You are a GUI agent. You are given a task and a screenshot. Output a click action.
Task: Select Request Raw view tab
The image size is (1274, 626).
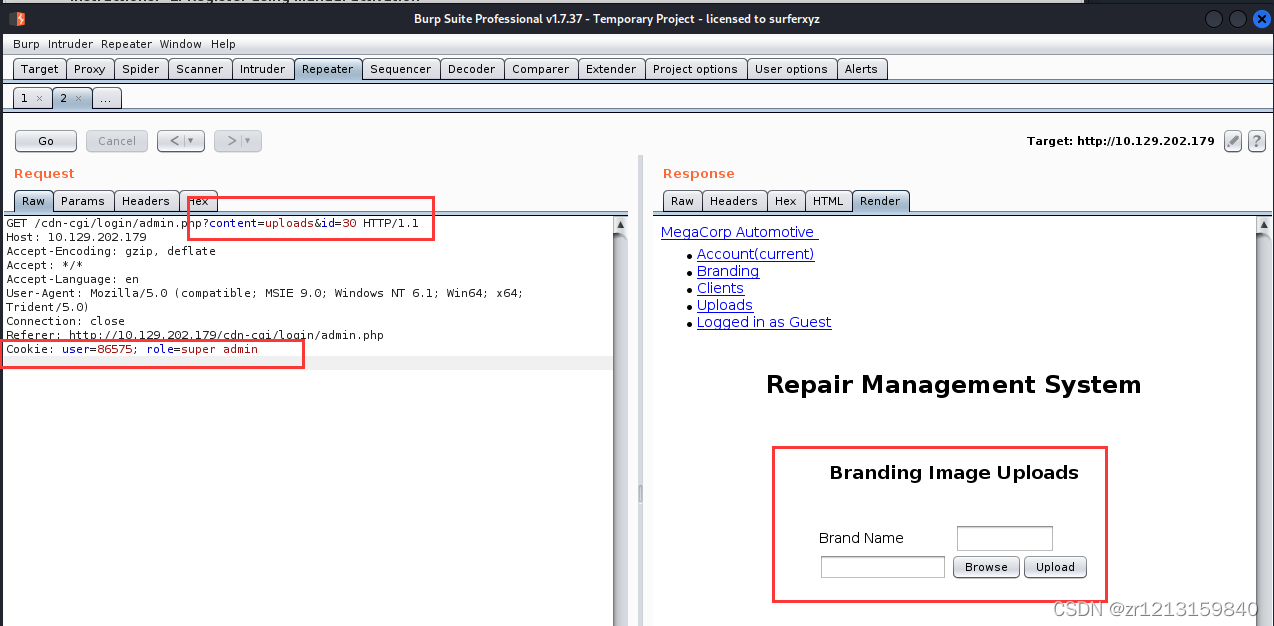[34, 201]
